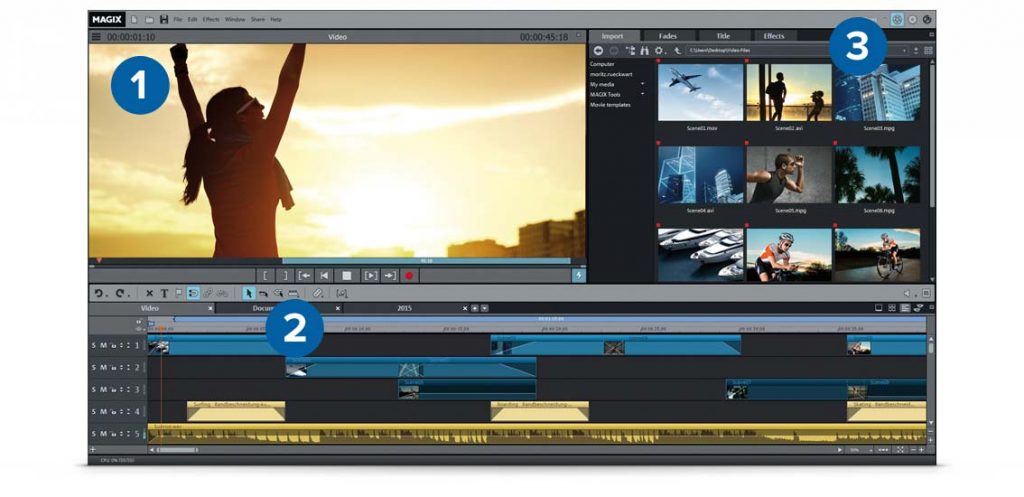Go to the beginning of the movie
This screenshot has width=1024, height=497.
324,276
